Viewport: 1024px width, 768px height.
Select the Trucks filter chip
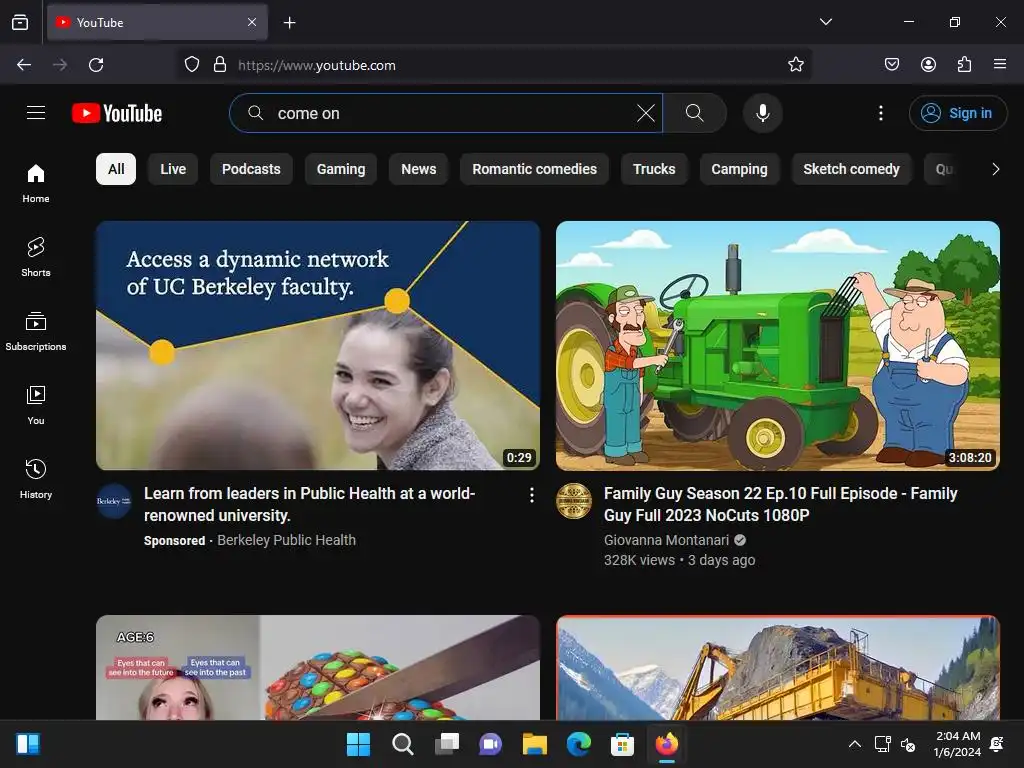click(x=654, y=169)
